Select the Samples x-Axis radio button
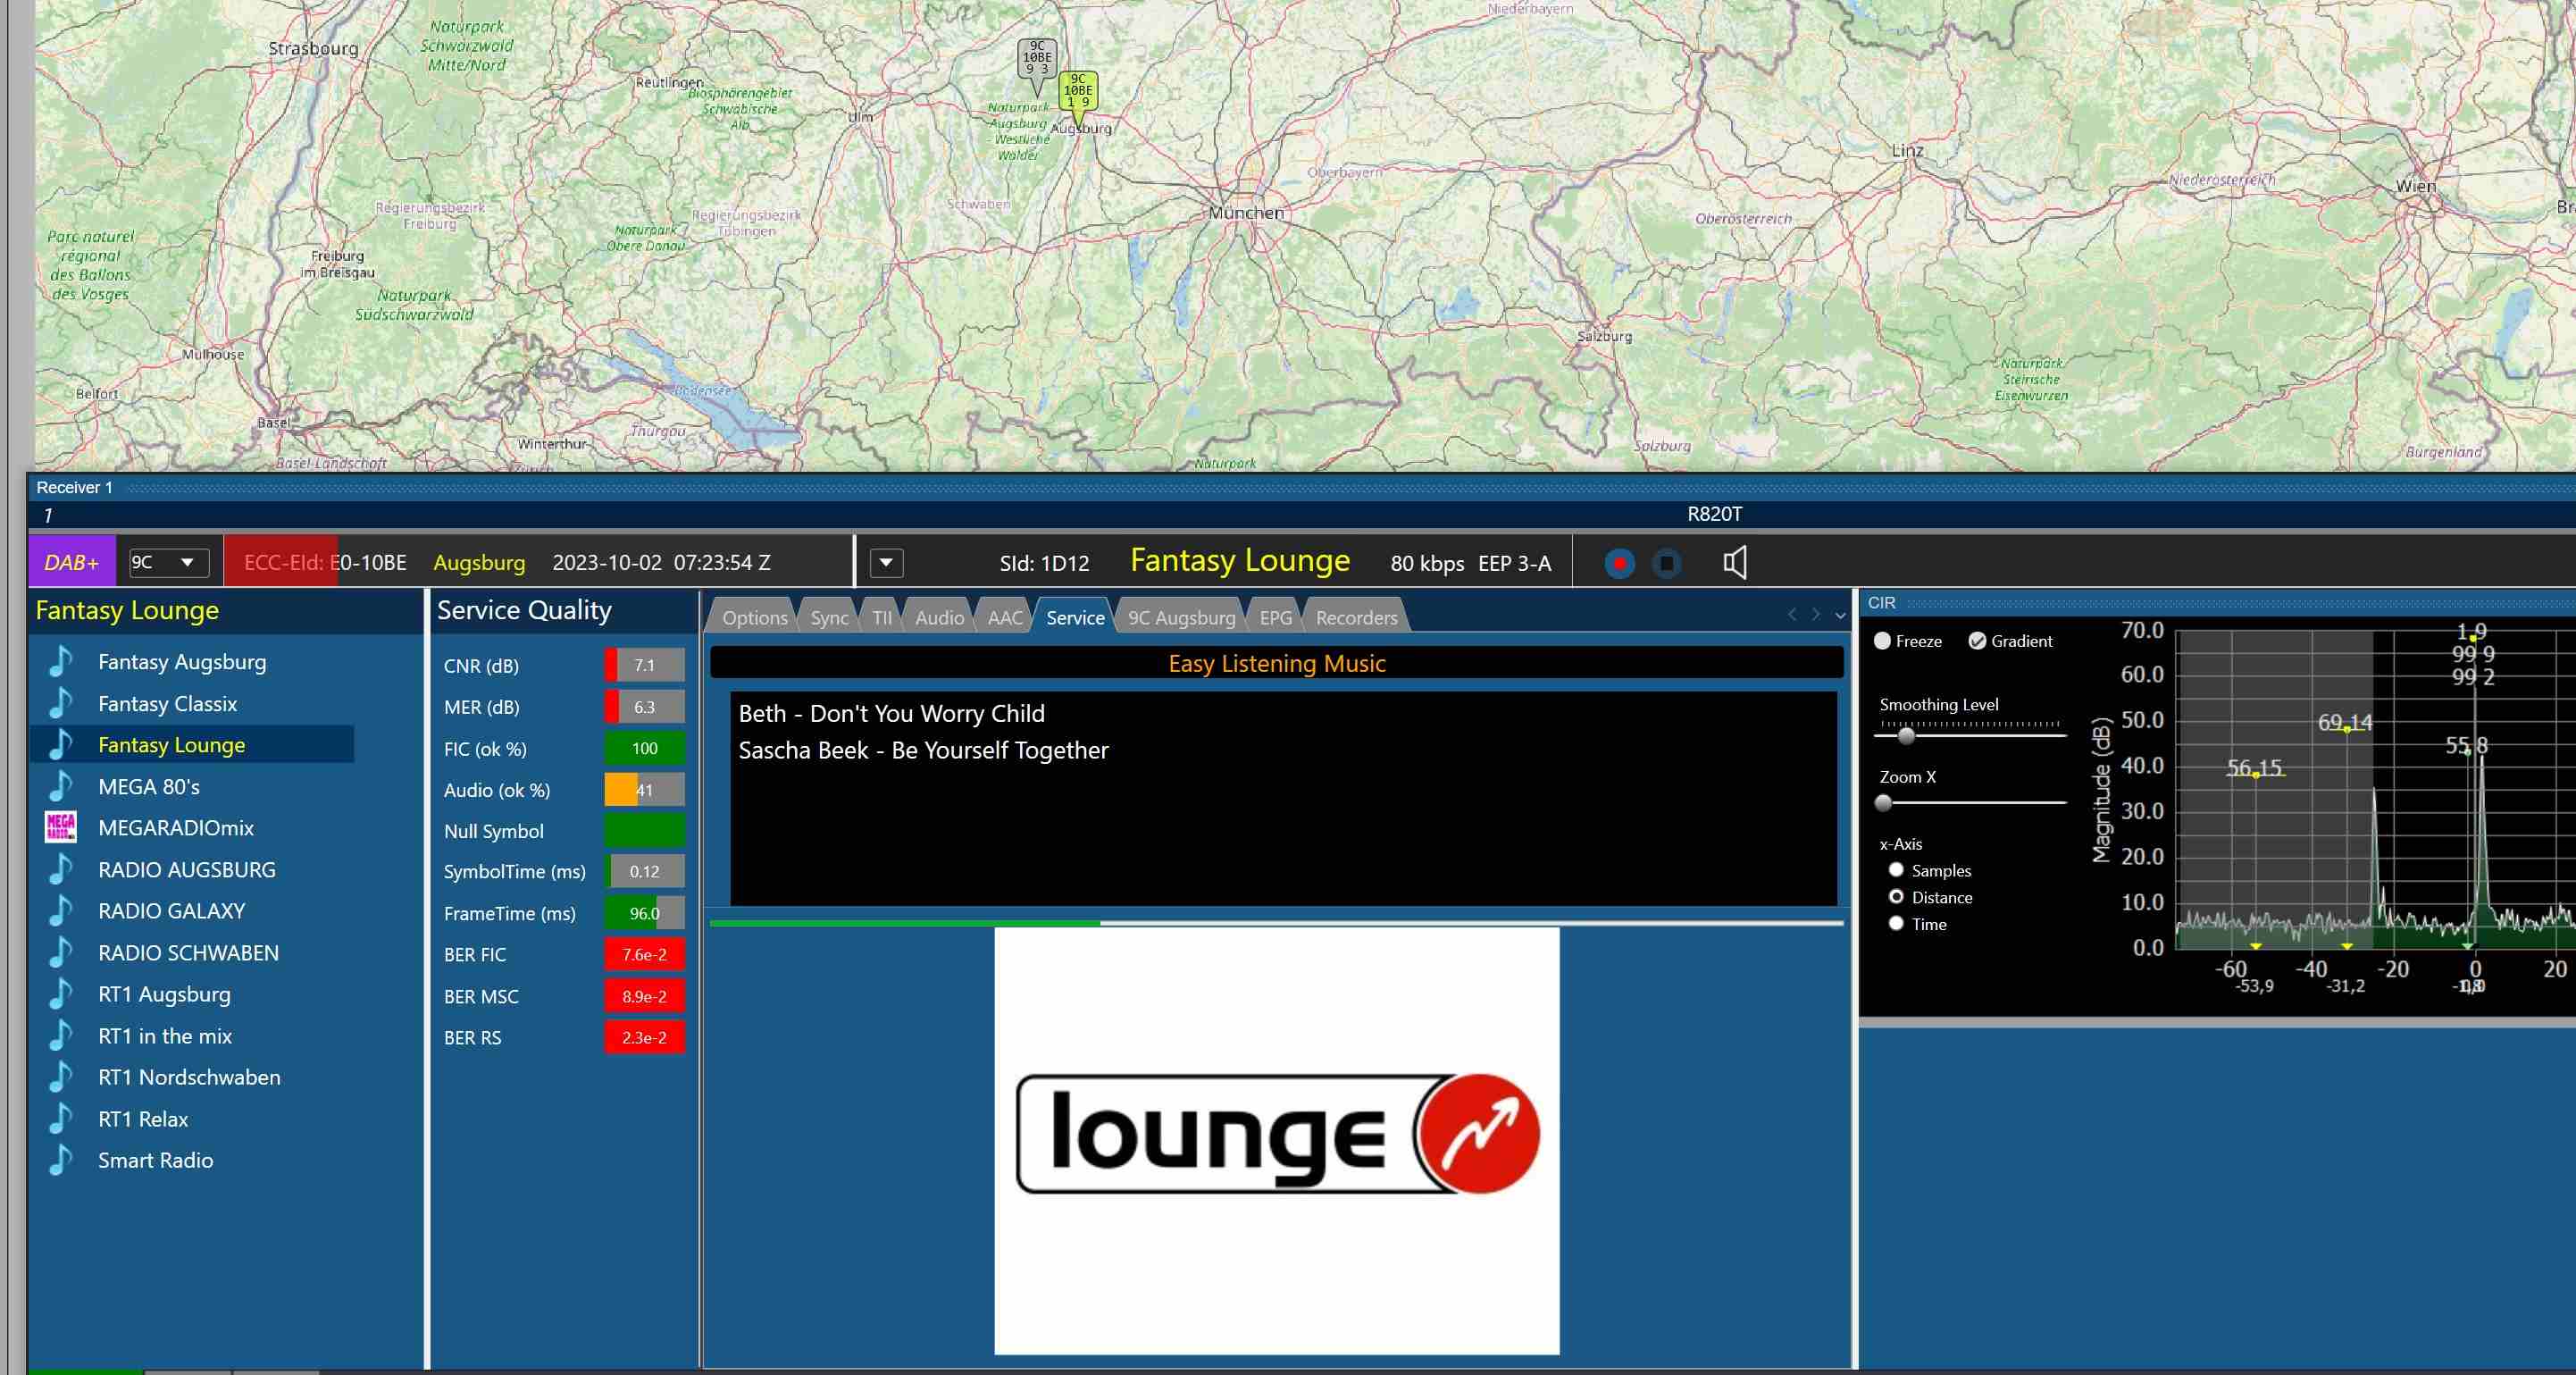 [x=1896, y=870]
